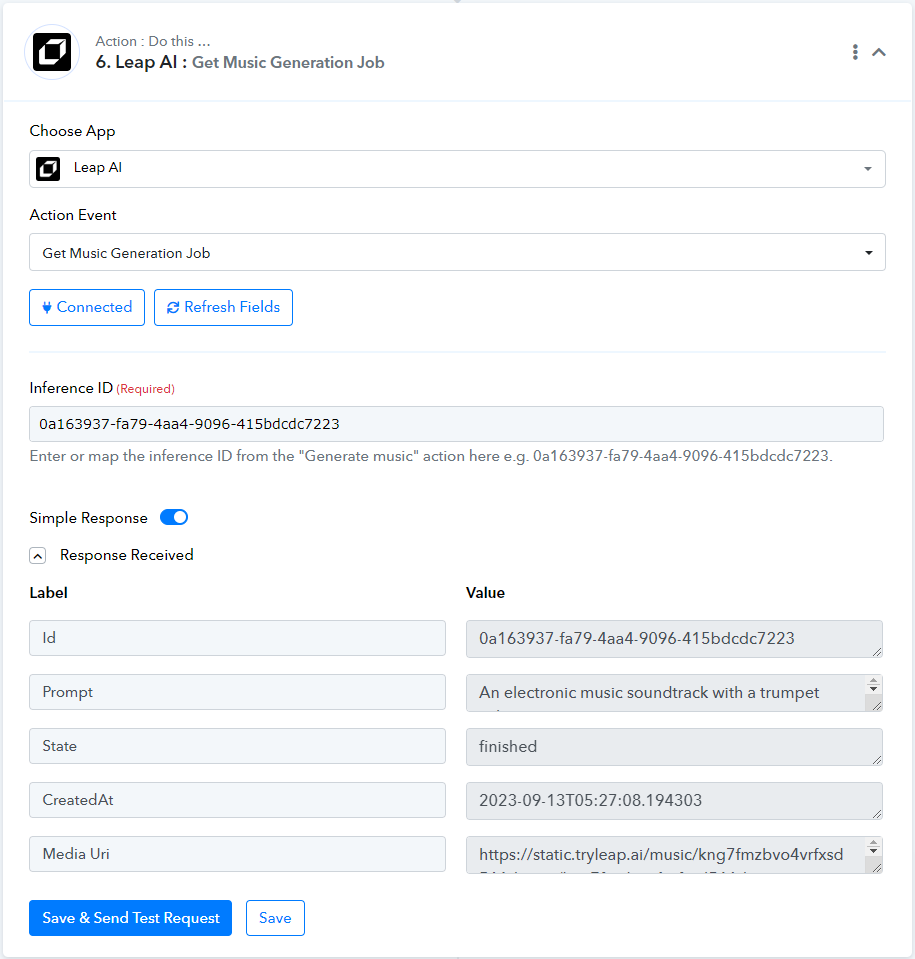The height and width of the screenshot is (959, 915).
Task: Click the Save button
Action: (x=275, y=917)
